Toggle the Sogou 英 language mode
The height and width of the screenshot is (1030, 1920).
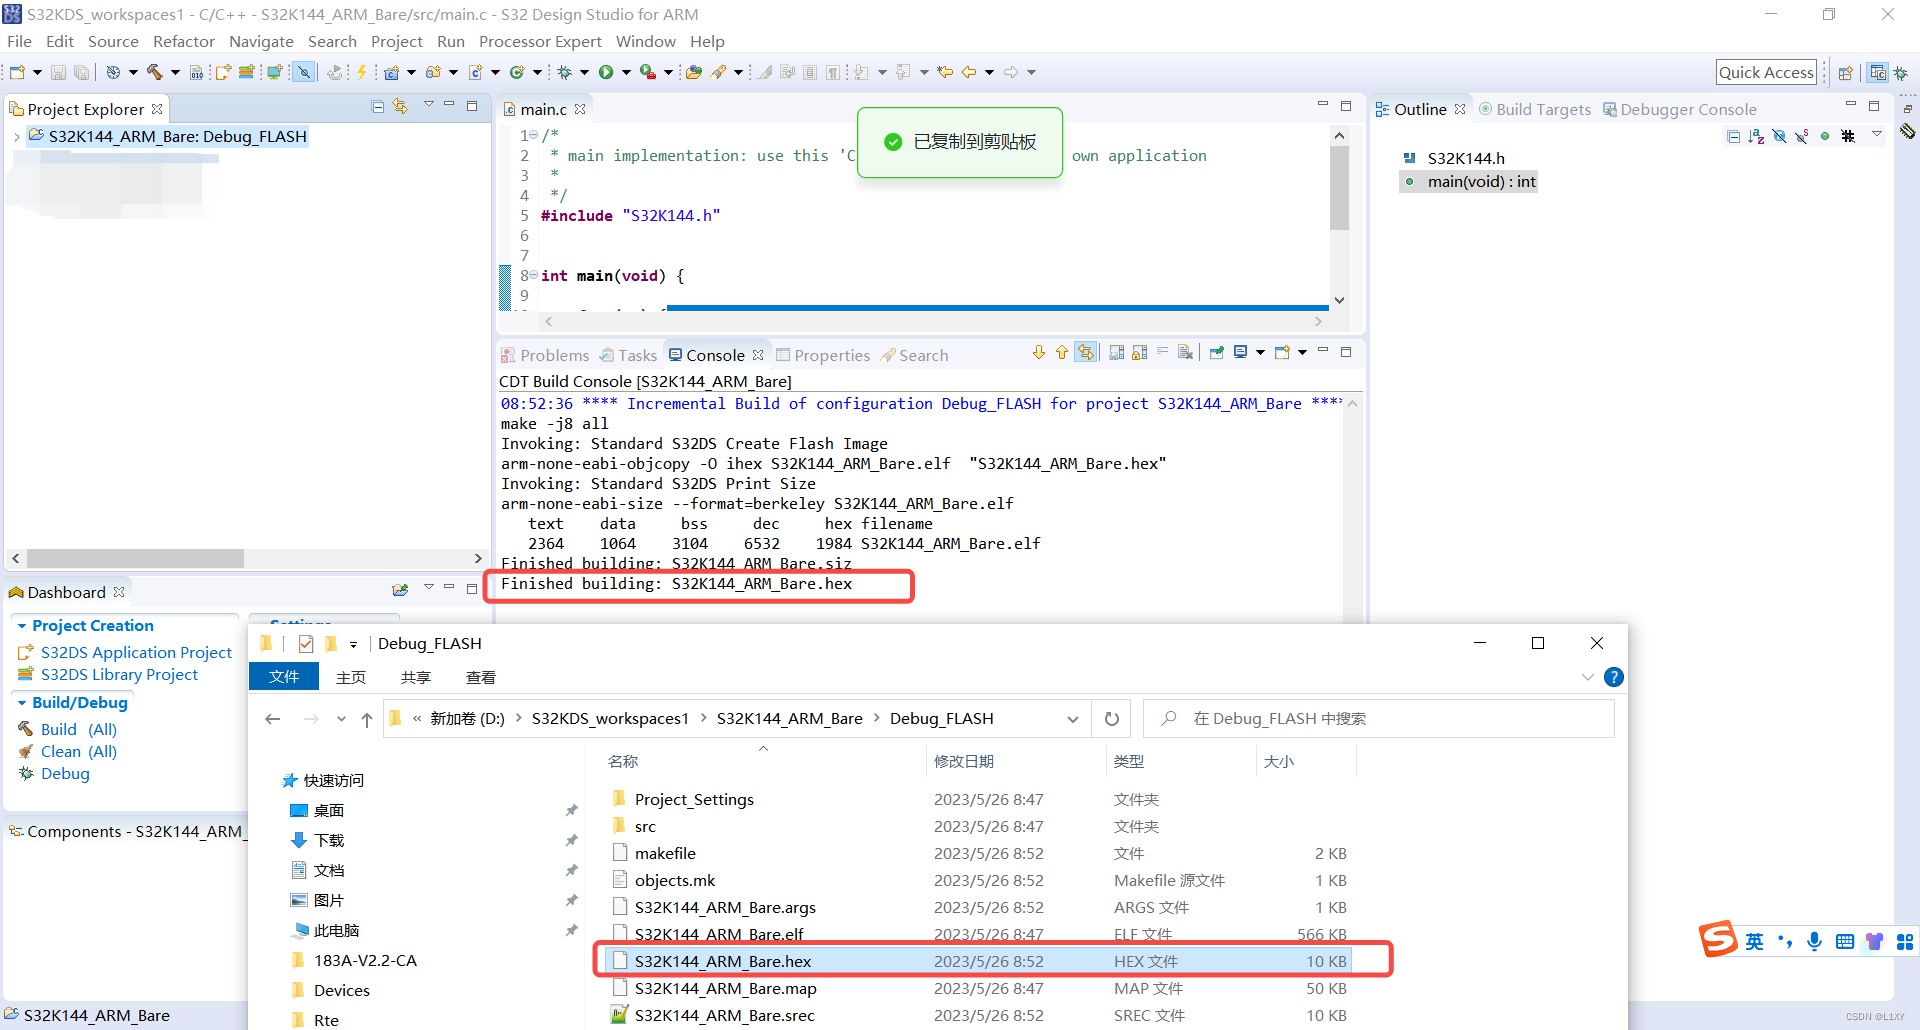click(1755, 941)
